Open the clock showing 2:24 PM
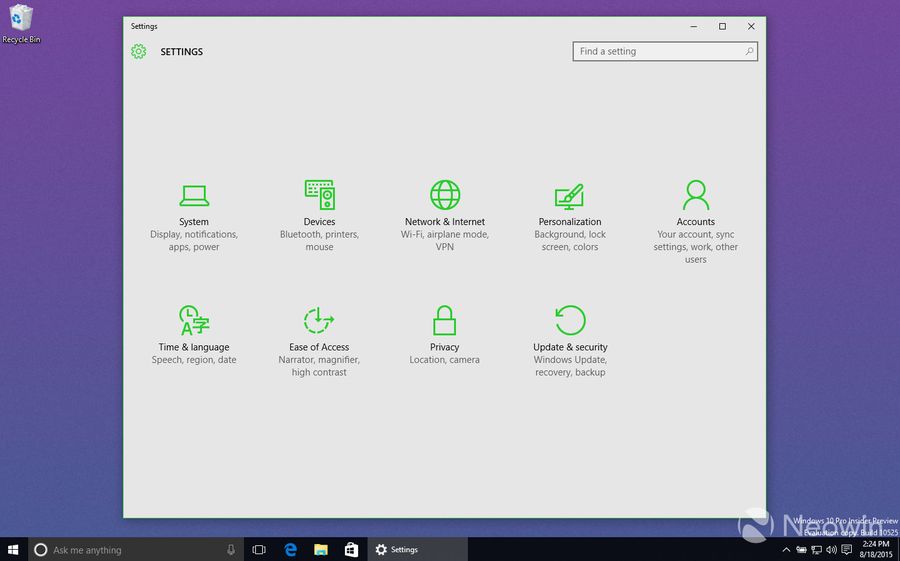Viewport: 900px width, 561px height. [x=876, y=550]
